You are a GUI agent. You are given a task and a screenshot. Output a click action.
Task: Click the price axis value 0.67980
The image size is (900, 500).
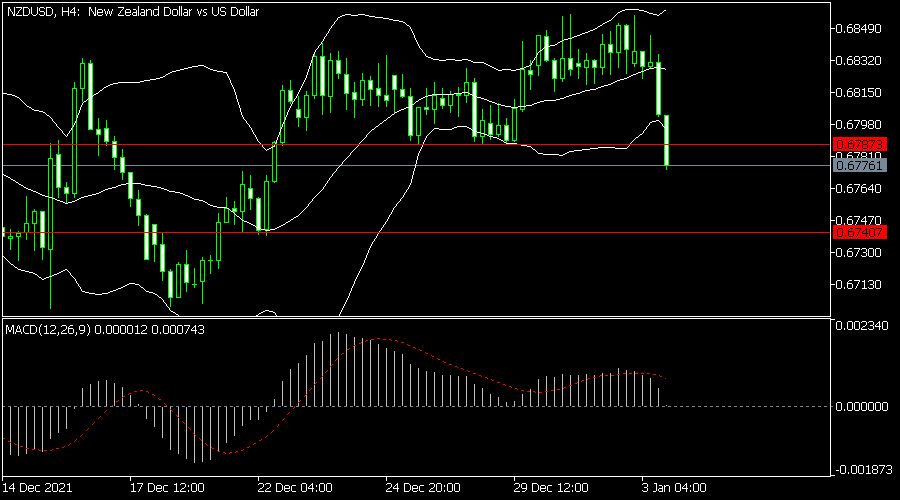[859, 124]
